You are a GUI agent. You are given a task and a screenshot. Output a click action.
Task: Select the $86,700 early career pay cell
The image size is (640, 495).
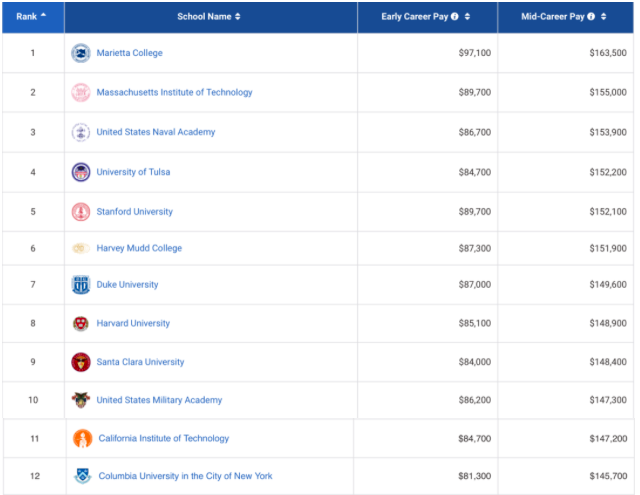pos(428,132)
